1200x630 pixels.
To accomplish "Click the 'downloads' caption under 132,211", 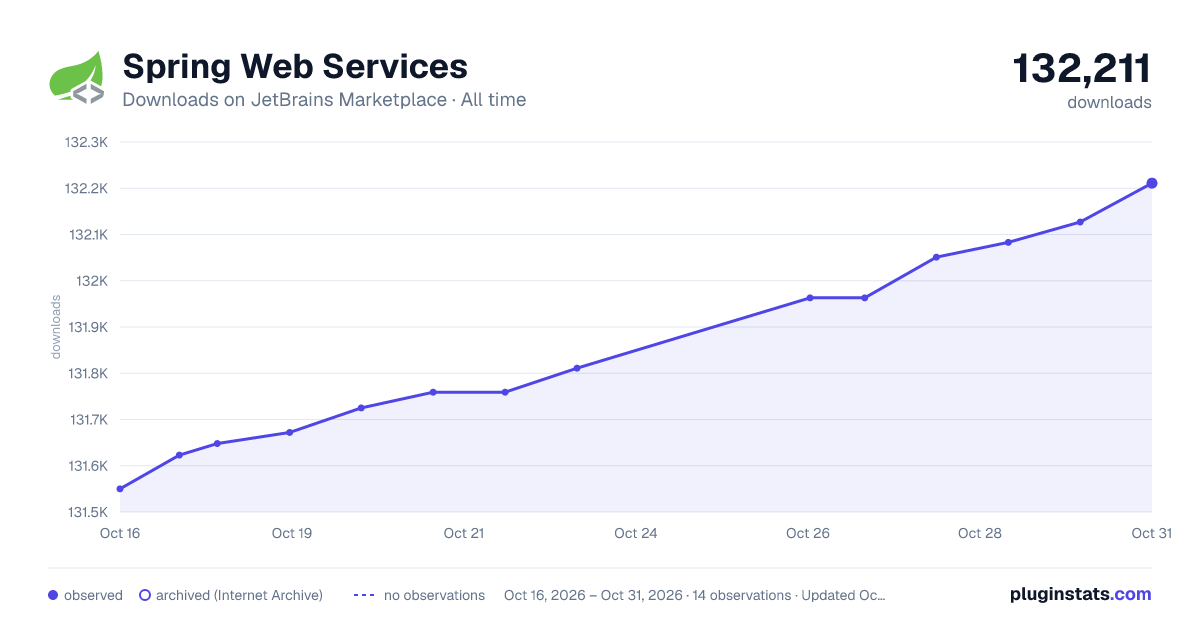I will pyautogui.click(x=1109, y=102).
